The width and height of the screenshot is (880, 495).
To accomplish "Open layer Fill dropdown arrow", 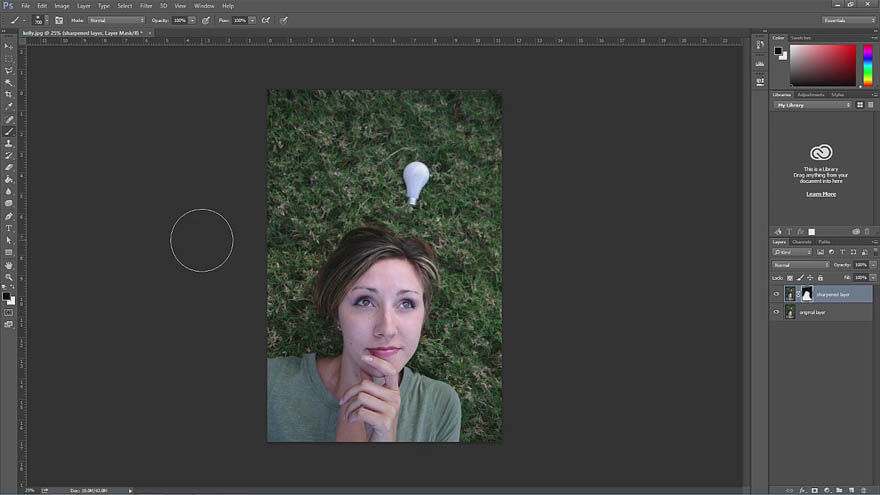I will click(x=873, y=278).
